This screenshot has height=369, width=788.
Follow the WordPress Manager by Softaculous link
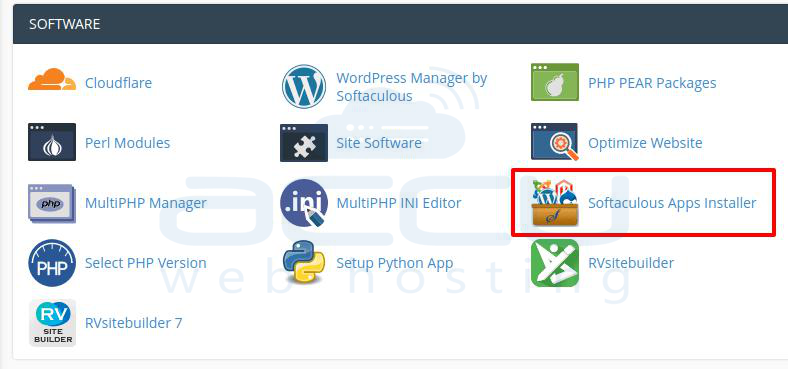[412, 87]
